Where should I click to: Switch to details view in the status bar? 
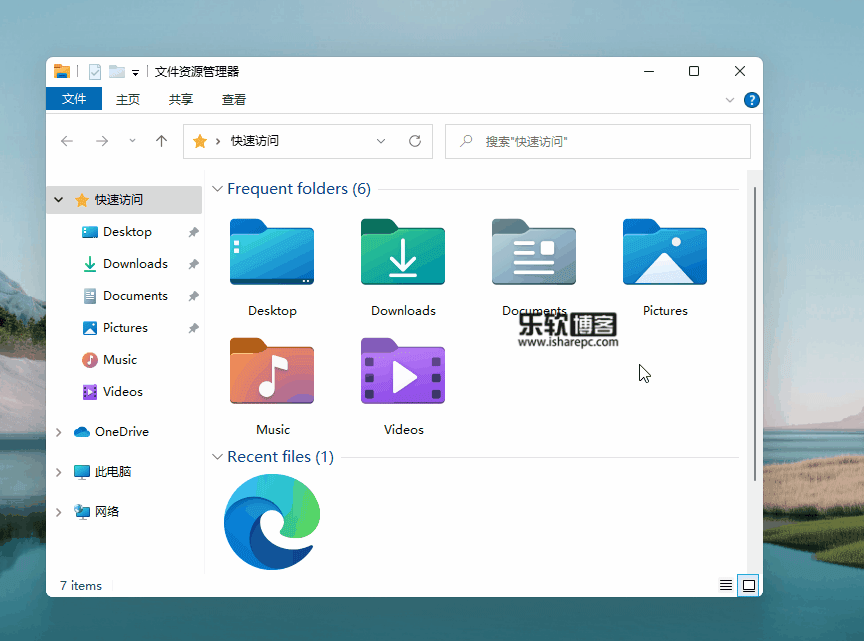click(x=726, y=585)
